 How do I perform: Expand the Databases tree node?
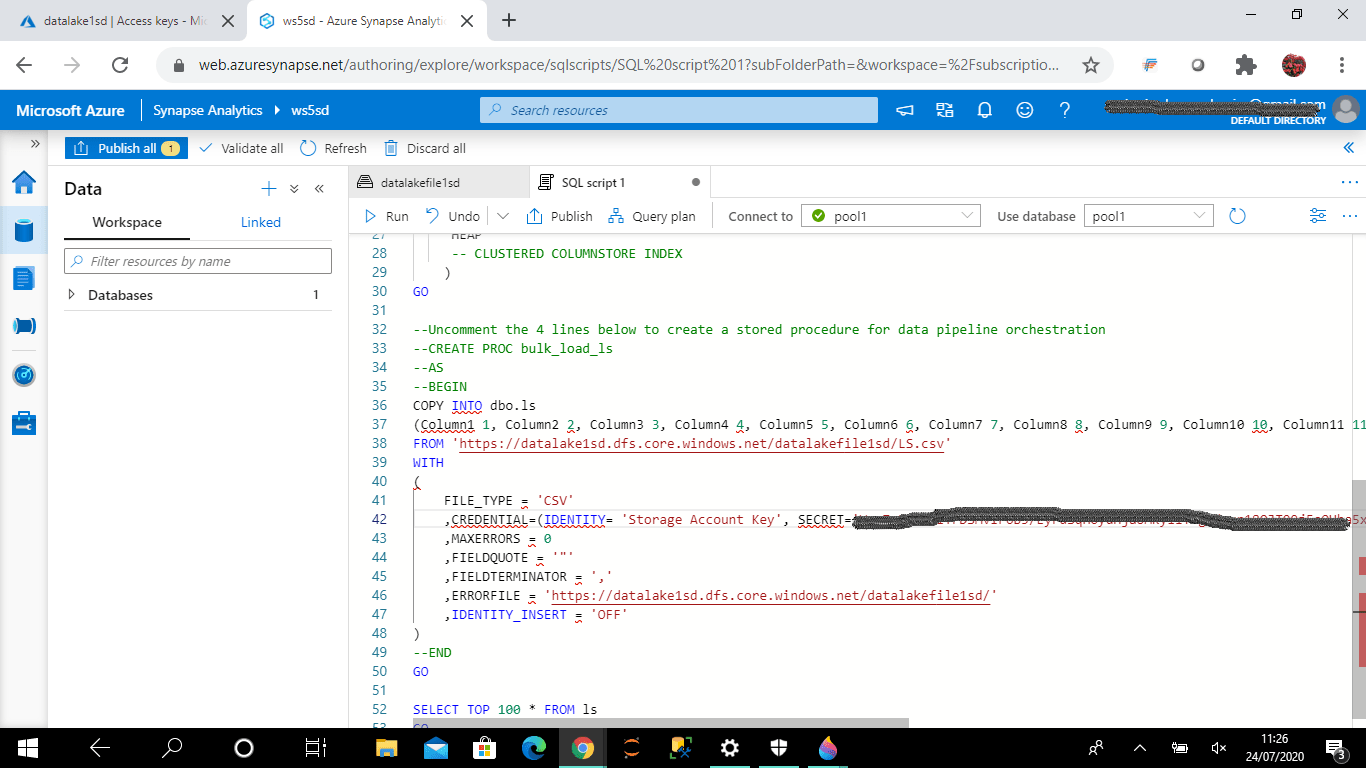71,295
